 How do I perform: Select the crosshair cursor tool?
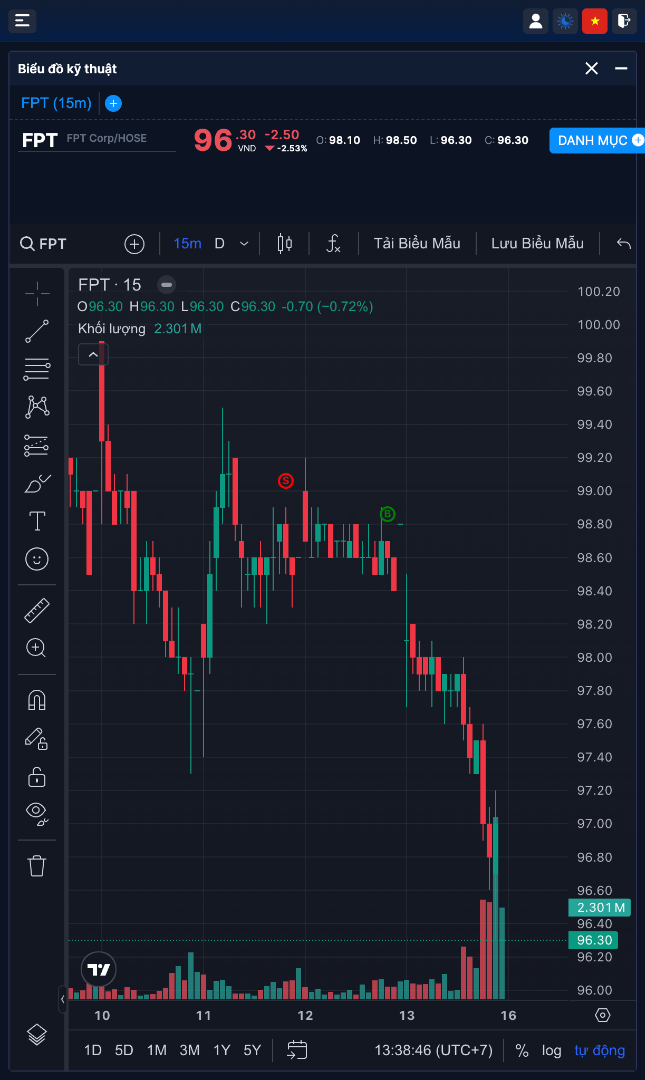[37, 293]
